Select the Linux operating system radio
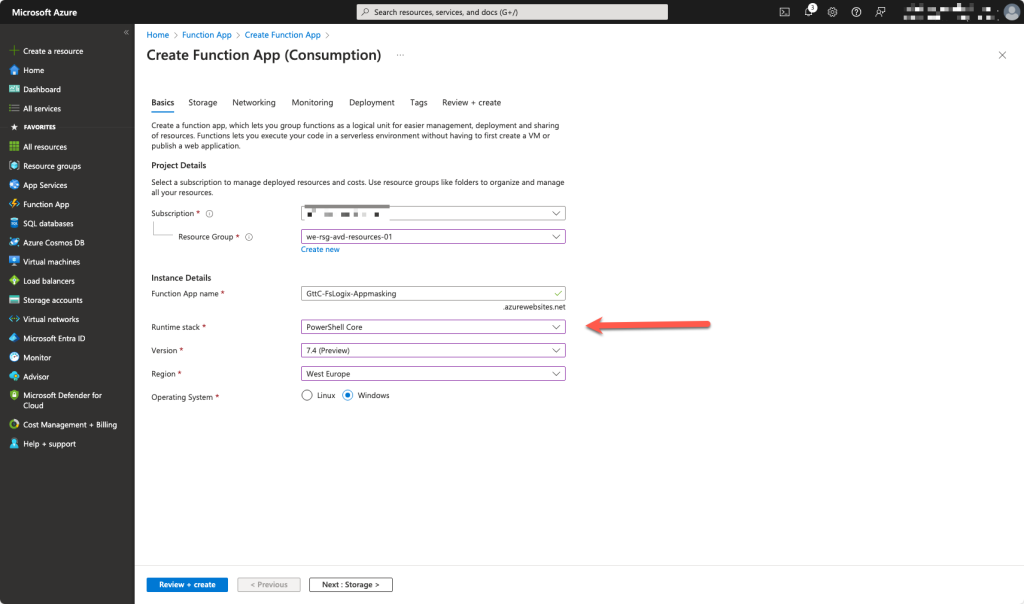The height and width of the screenshot is (604, 1024). point(307,395)
